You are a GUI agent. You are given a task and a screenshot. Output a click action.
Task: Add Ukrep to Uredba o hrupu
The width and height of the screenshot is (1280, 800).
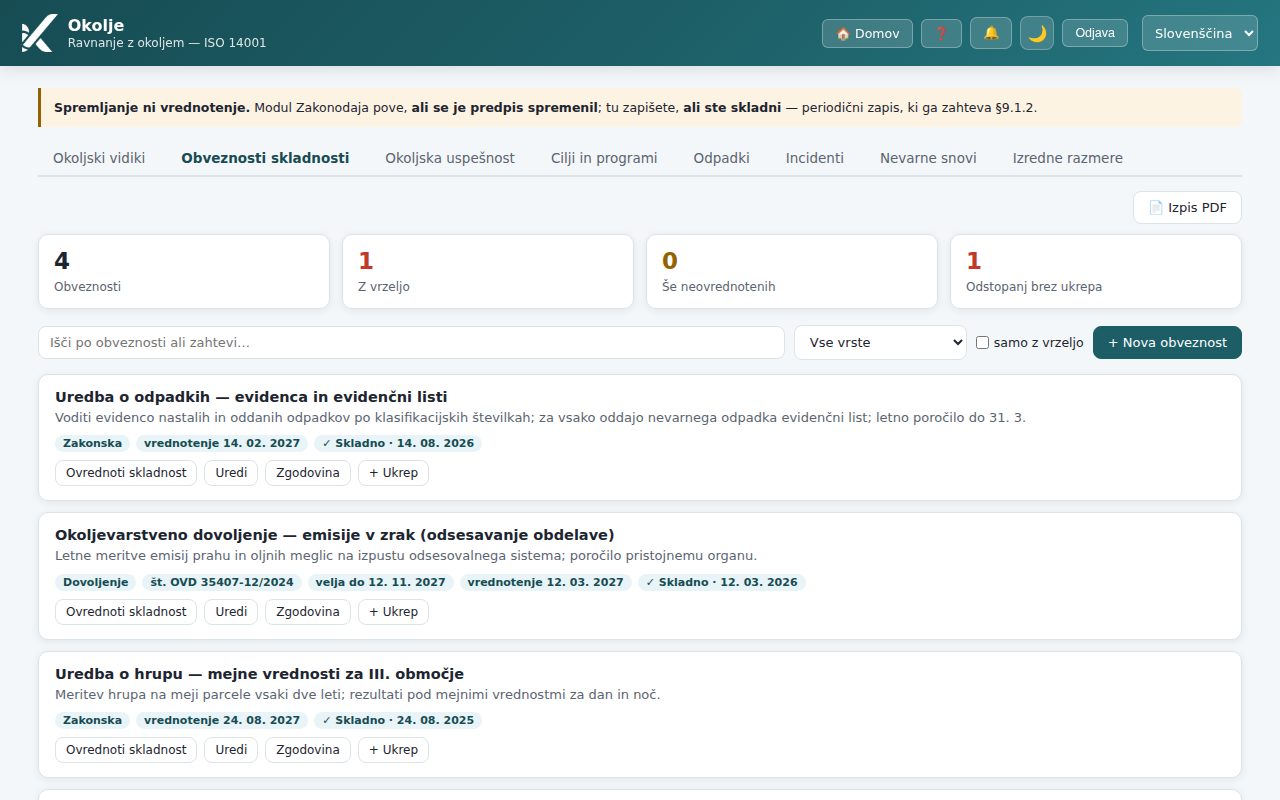tap(393, 750)
